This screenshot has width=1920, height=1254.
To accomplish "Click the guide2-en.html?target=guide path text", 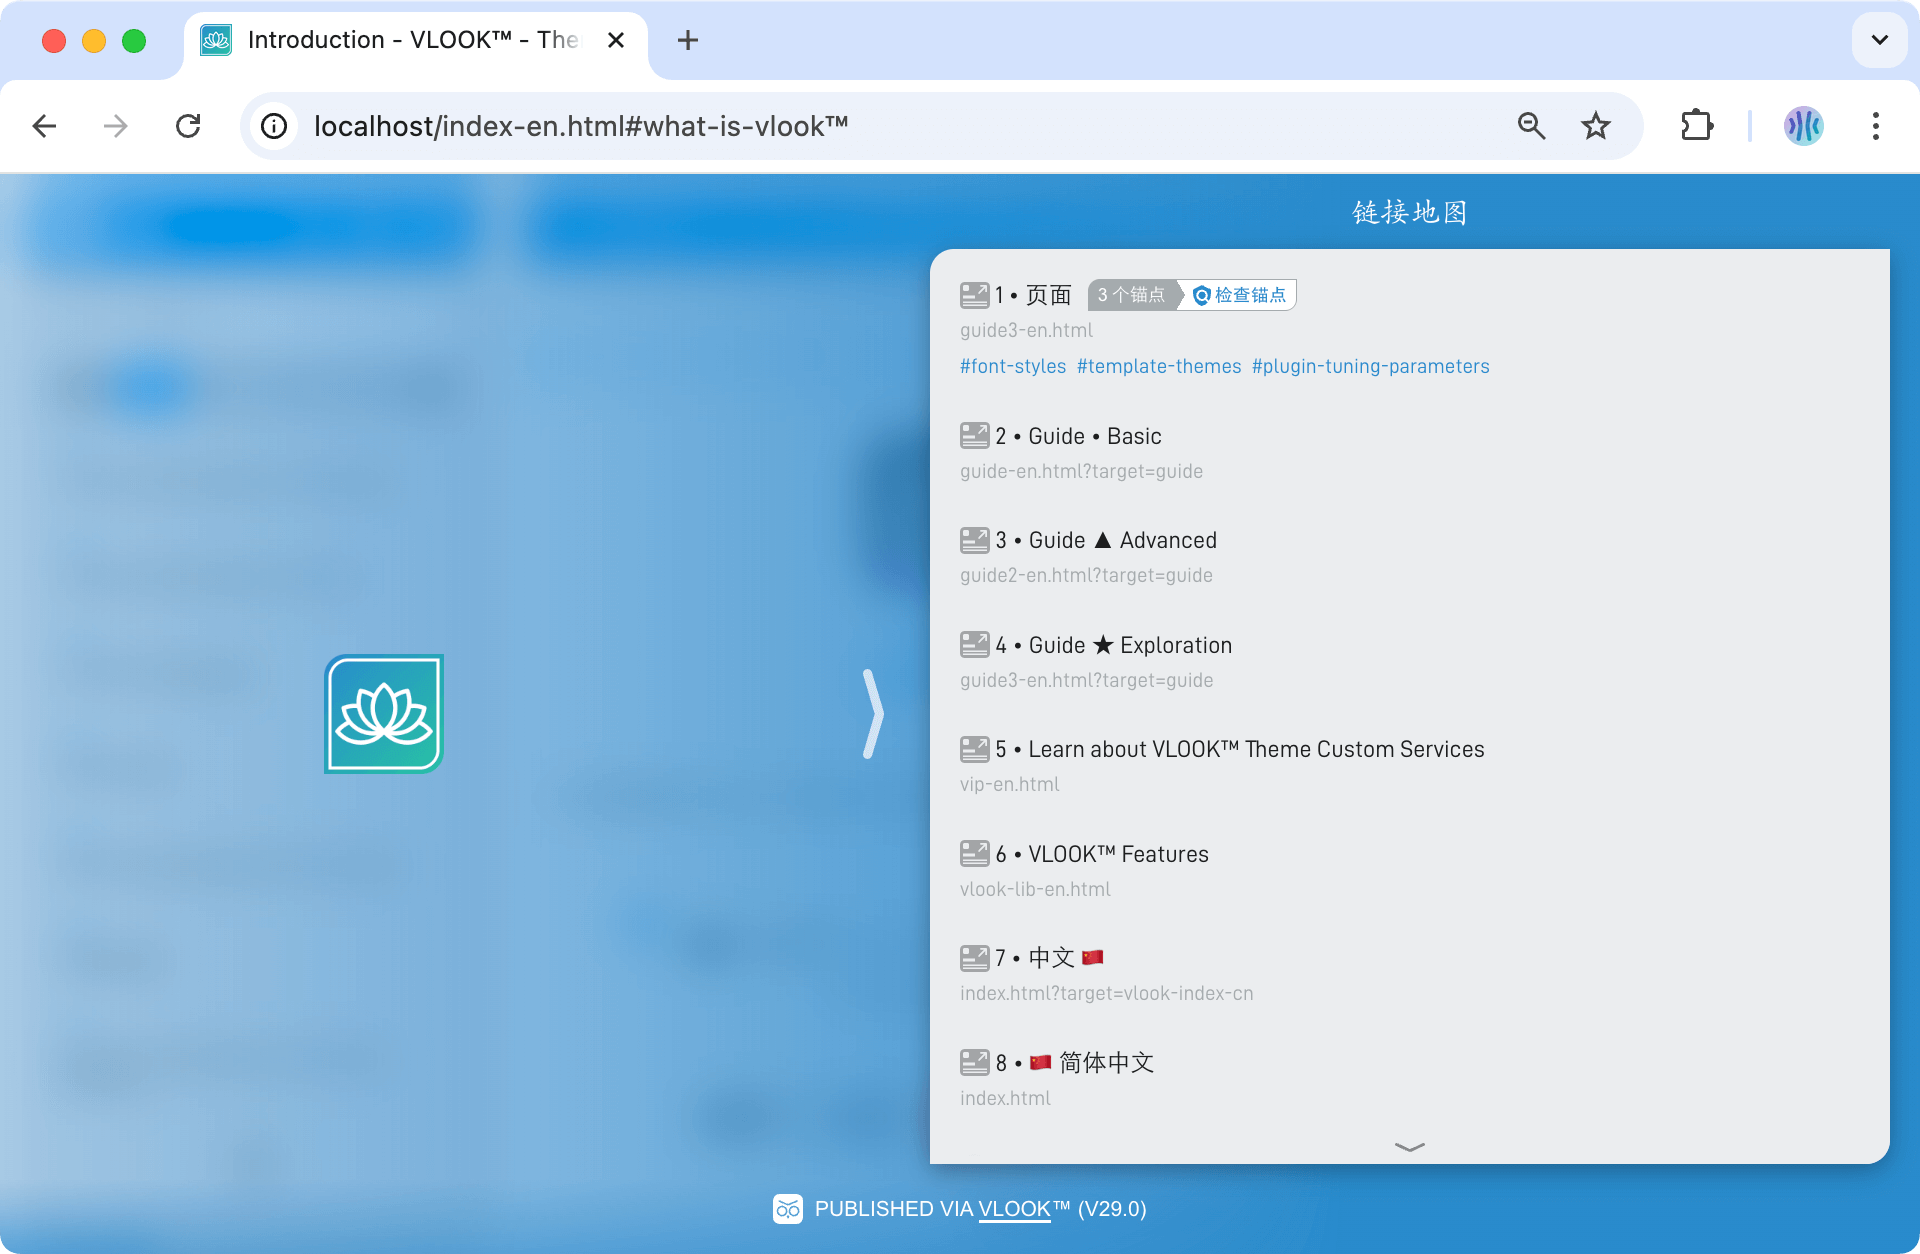I will pos(1086,575).
